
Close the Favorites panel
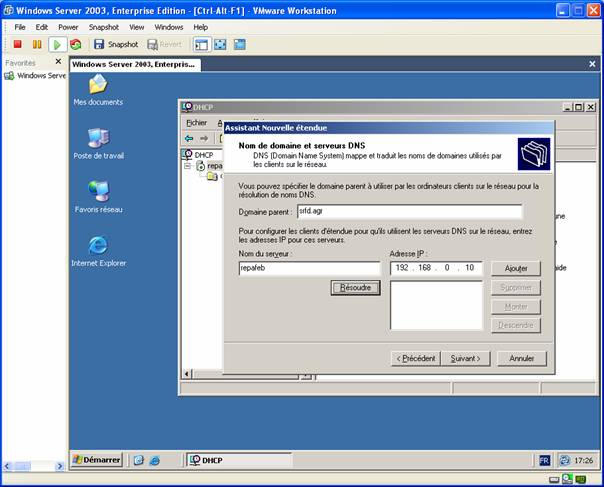coord(58,62)
